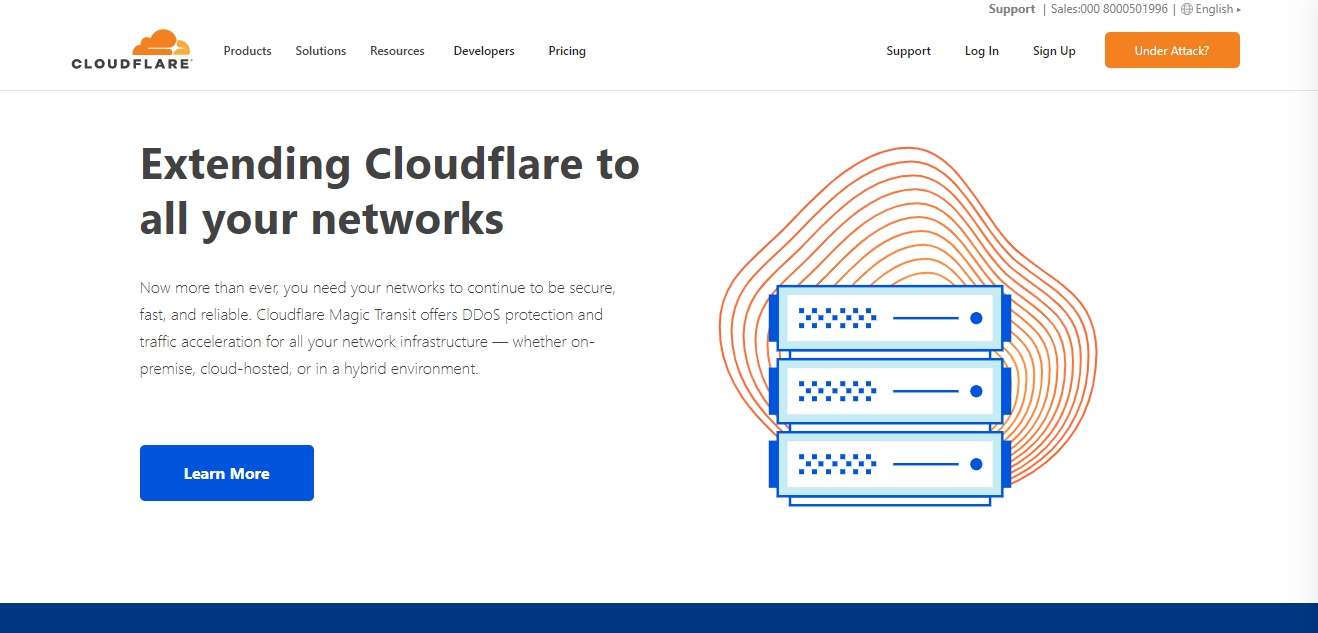Click the paragraph mentioning Cloudflare Magic Transit

pyautogui.click(x=378, y=328)
